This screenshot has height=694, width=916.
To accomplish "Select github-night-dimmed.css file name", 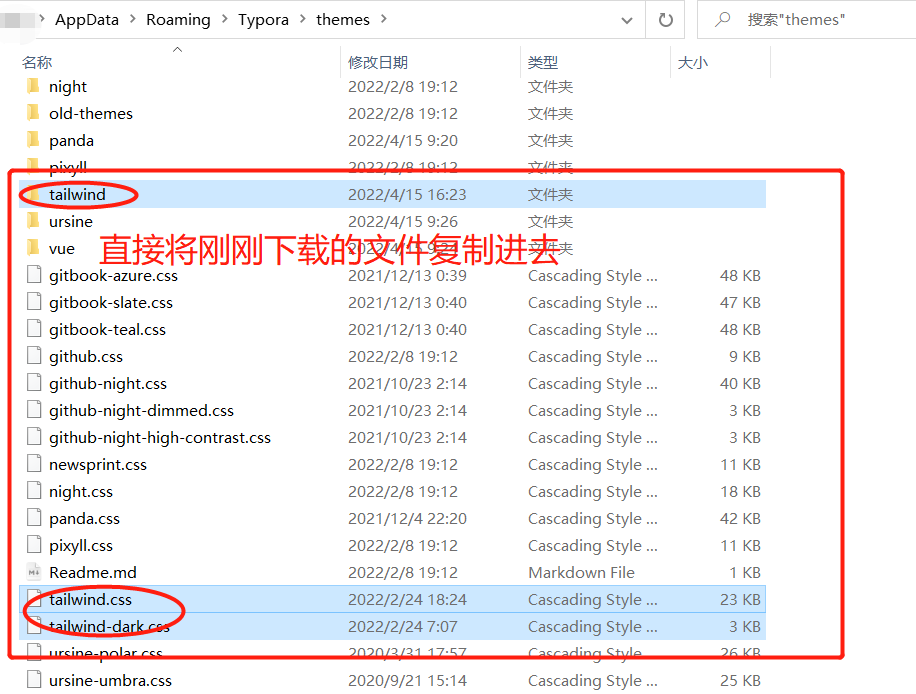I will pyautogui.click(x=141, y=411).
